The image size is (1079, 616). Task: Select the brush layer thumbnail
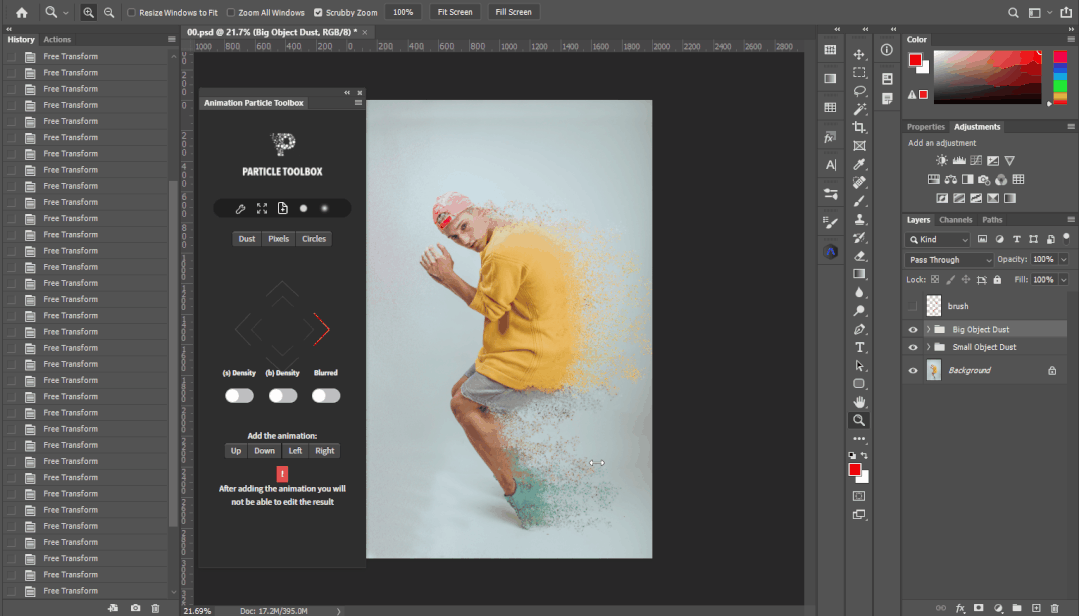click(934, 306)
